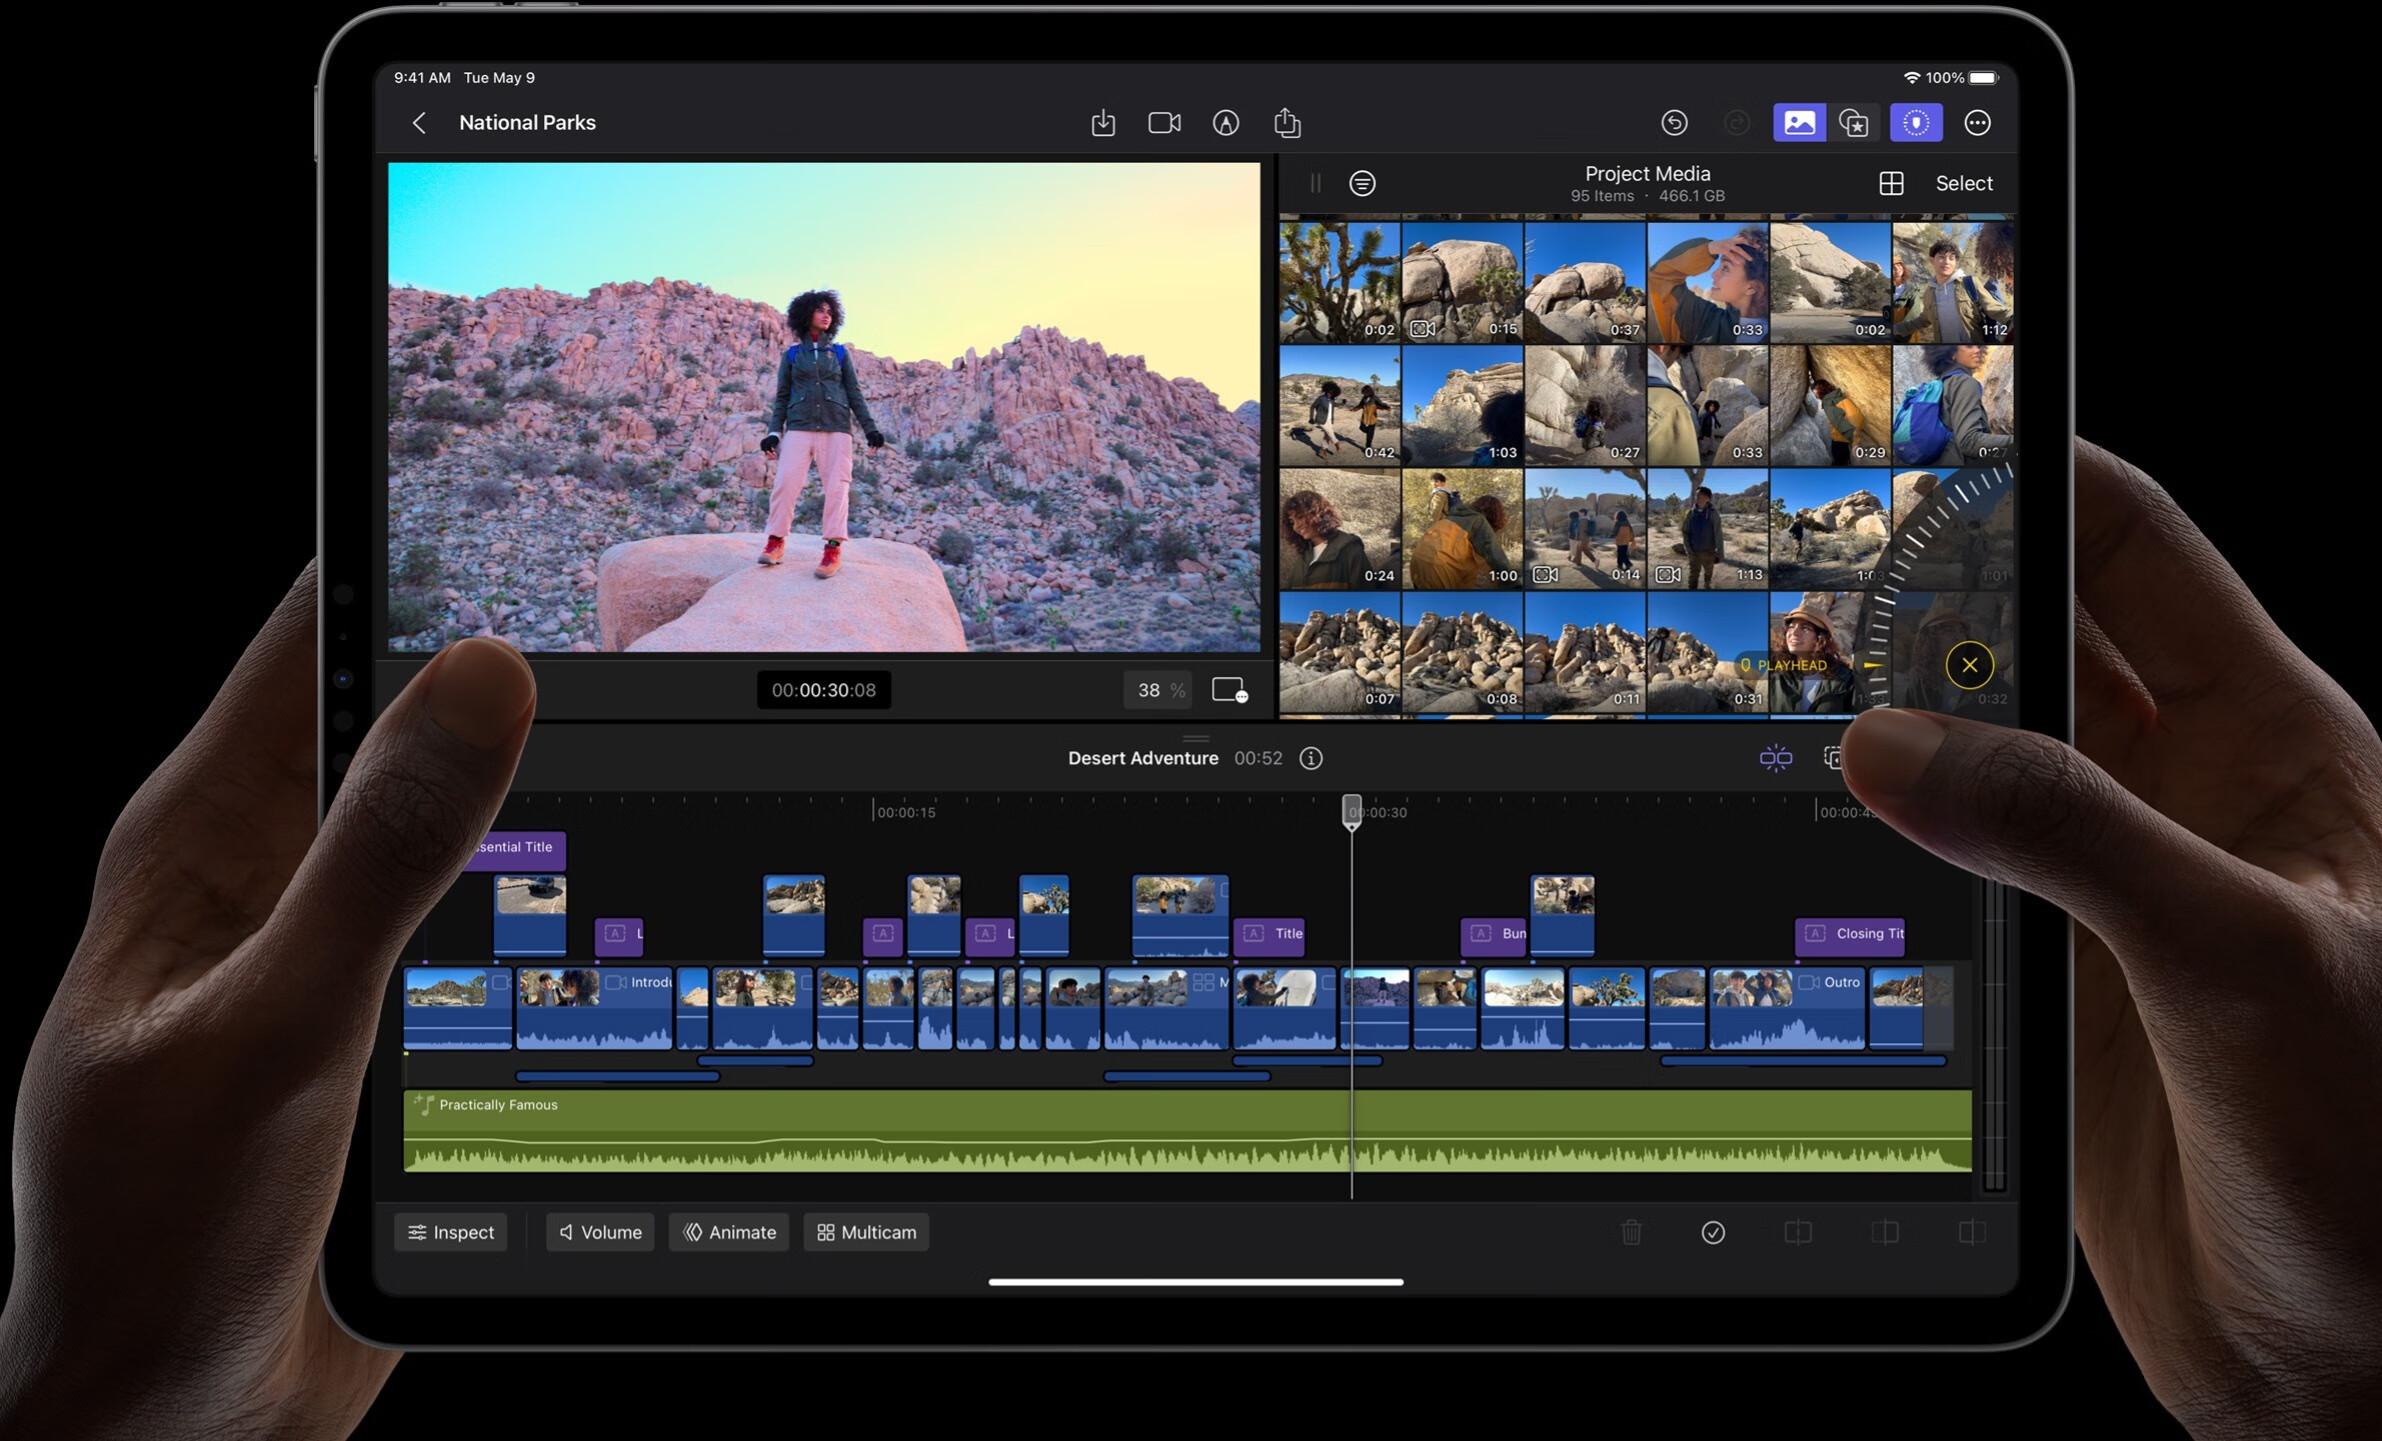Expand the clip inspector dropdown

(447, 1232)
